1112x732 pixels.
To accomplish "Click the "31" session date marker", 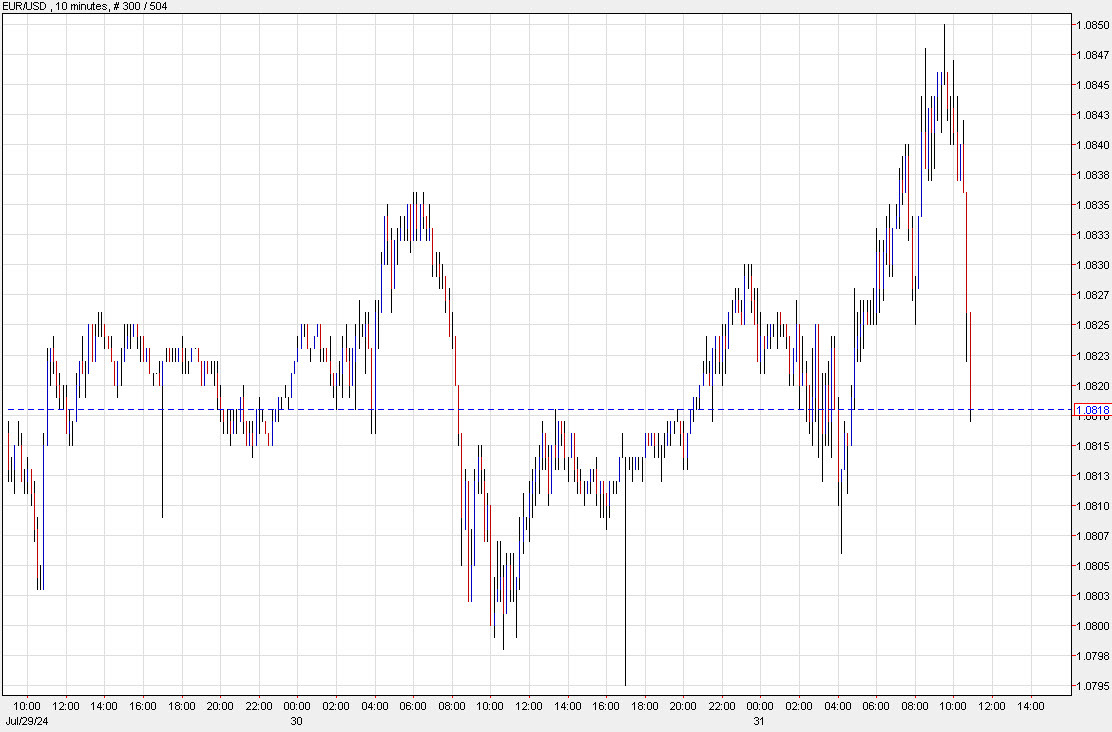I will 758,719.
